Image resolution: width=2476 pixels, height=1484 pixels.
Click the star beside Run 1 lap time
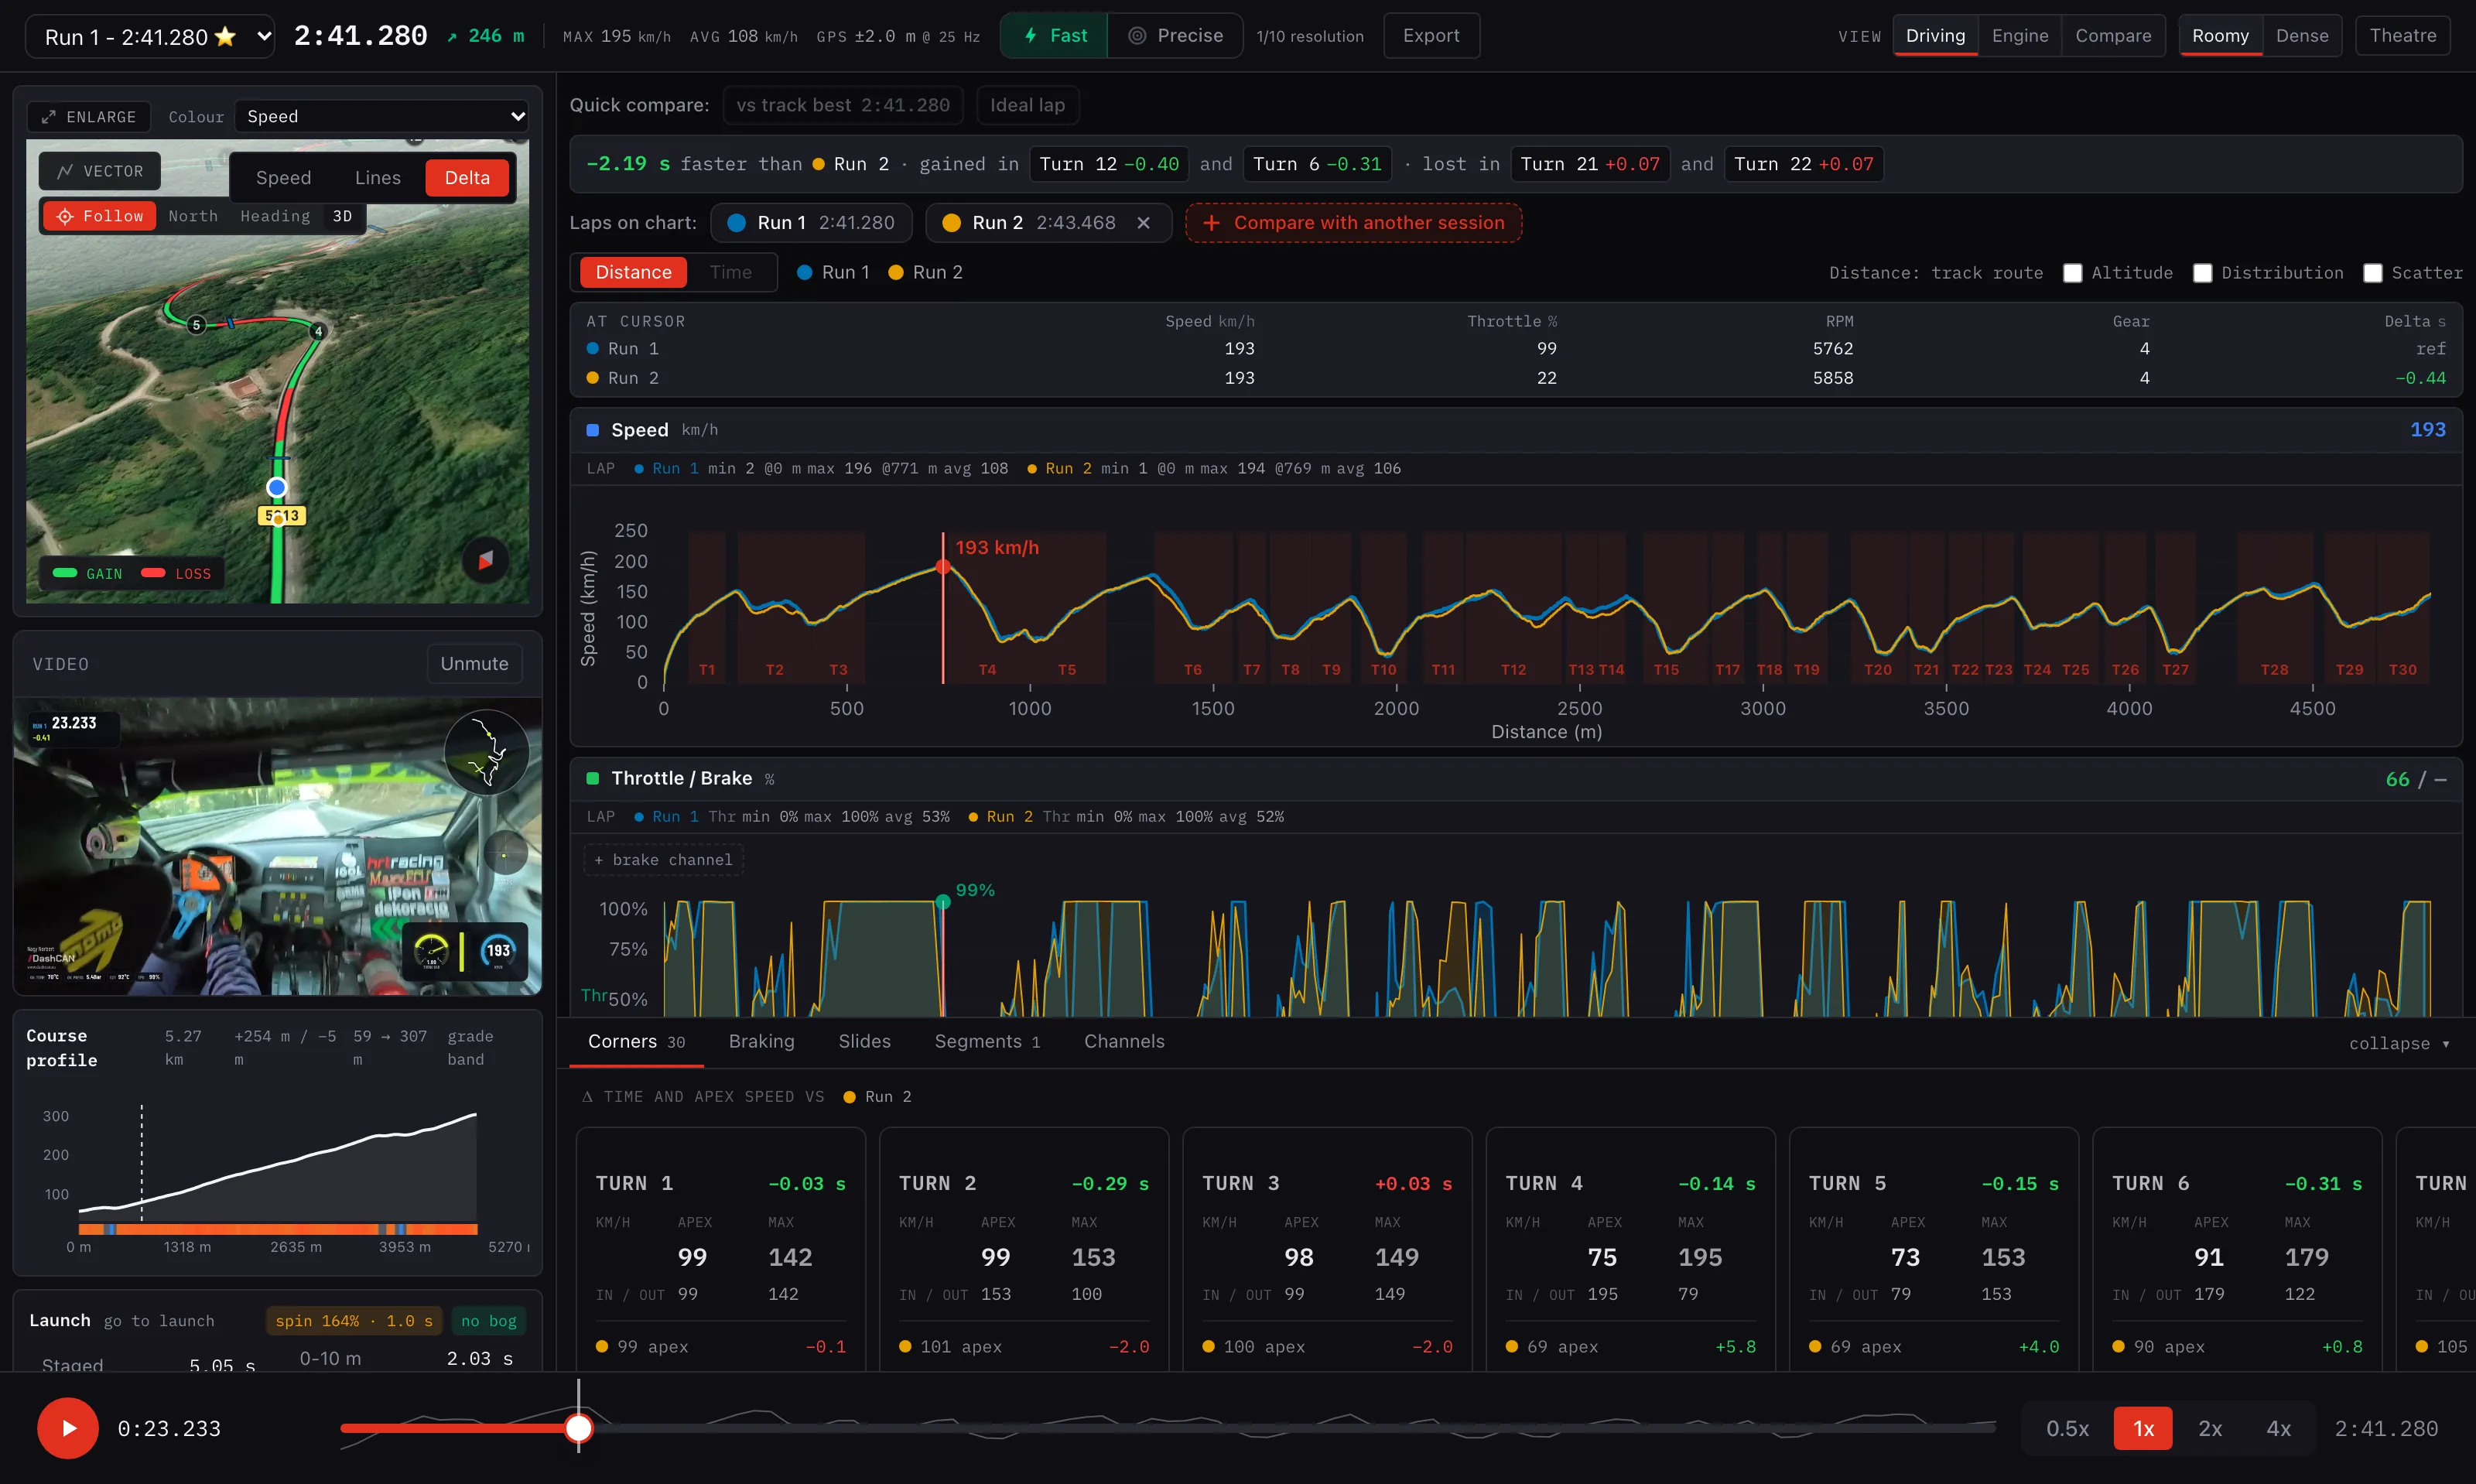226,37
